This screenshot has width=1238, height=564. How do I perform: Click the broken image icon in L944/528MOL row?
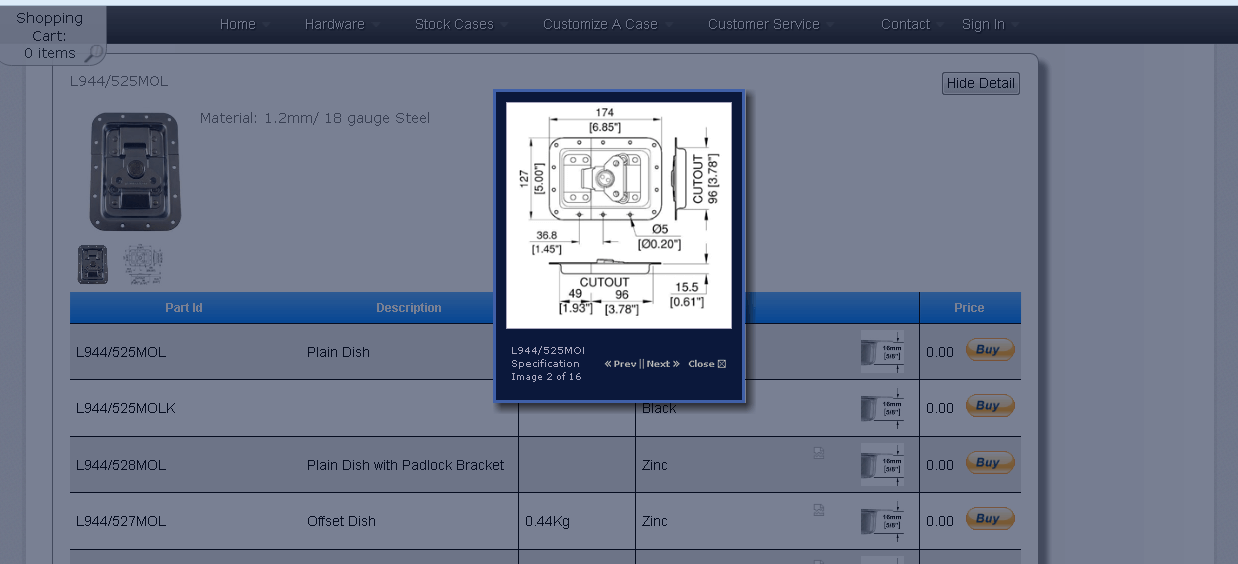819,454
